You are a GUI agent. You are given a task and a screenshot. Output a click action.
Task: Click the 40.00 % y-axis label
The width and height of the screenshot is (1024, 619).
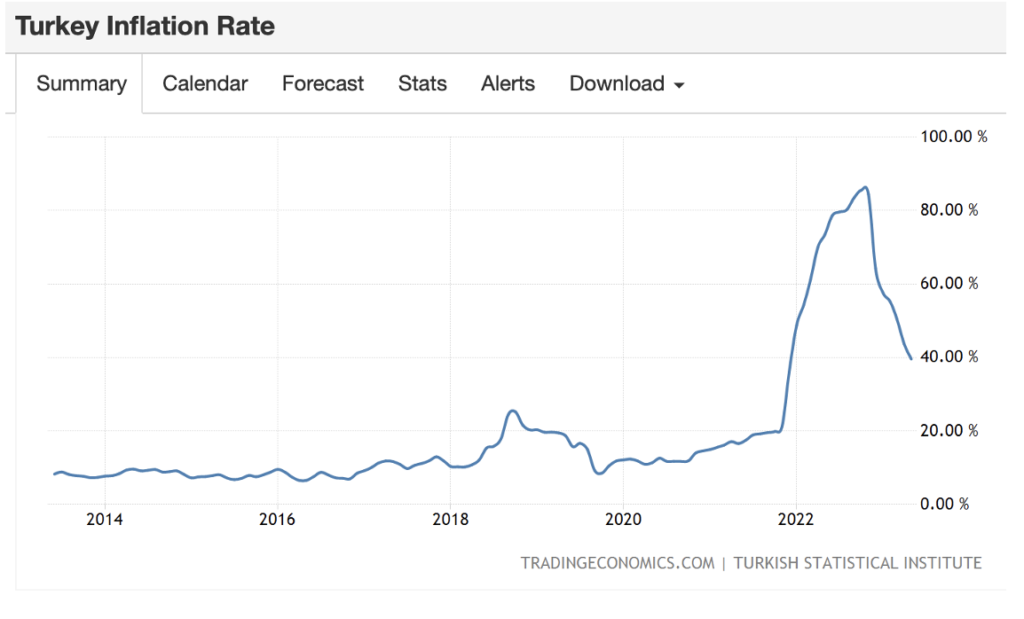click(949, 357)
